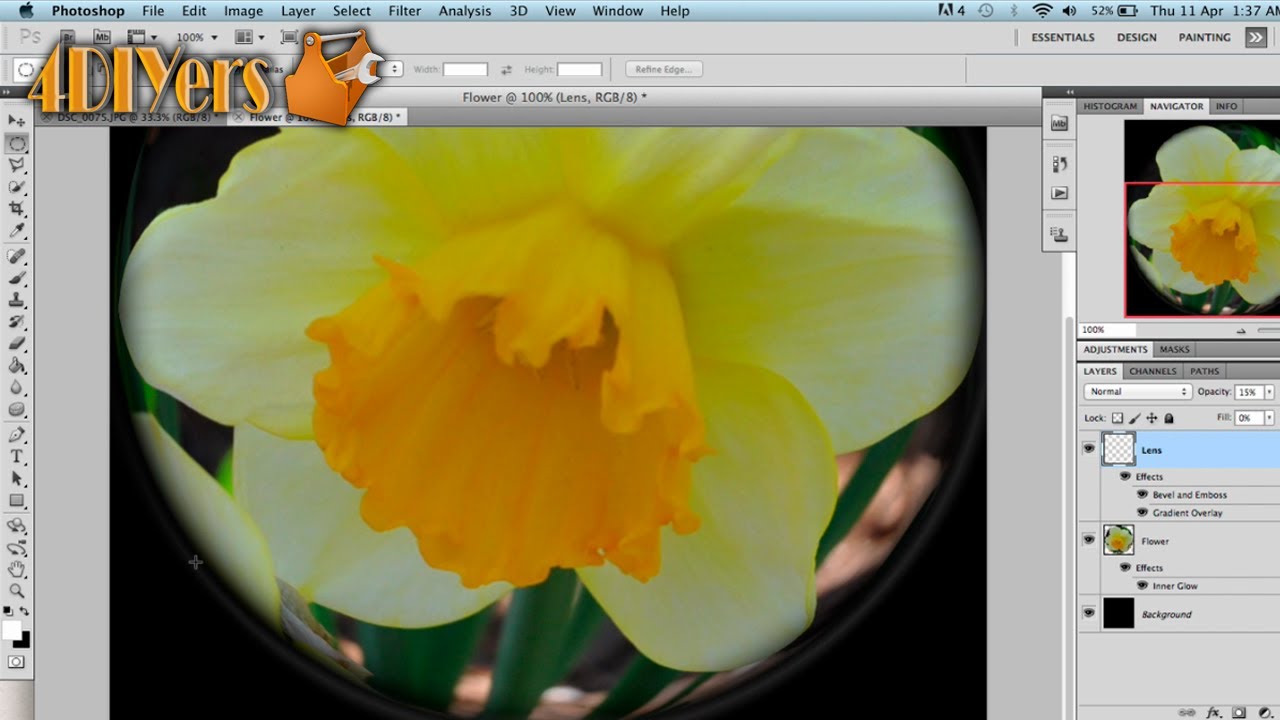This screenshot has width=1280, height=720.
Task: Select the Eyedropper tool
Action: pos(17,232)
